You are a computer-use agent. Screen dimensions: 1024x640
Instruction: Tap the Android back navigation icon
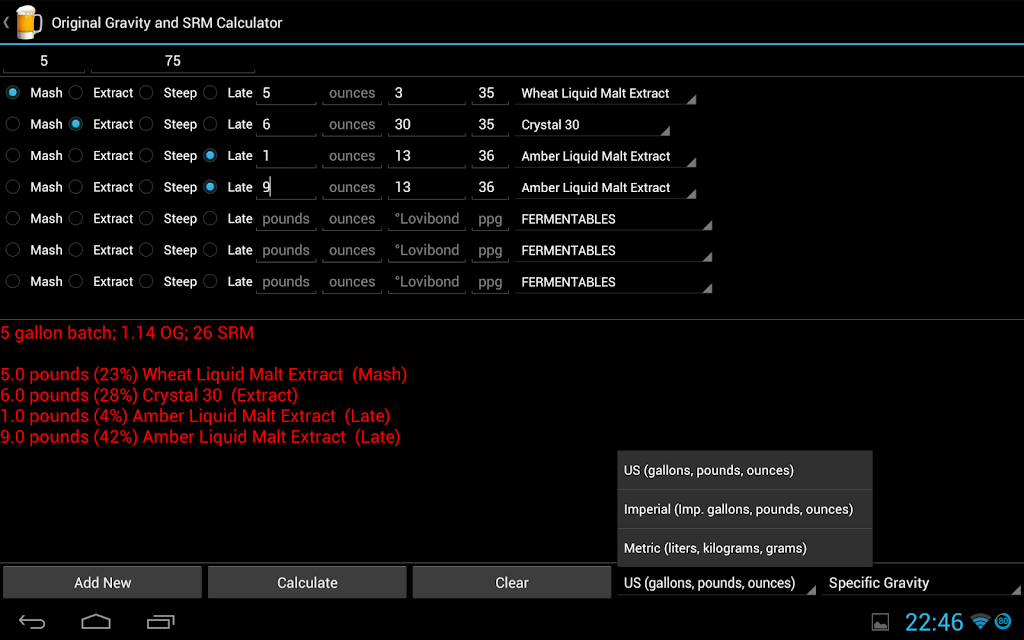[31, 622]
